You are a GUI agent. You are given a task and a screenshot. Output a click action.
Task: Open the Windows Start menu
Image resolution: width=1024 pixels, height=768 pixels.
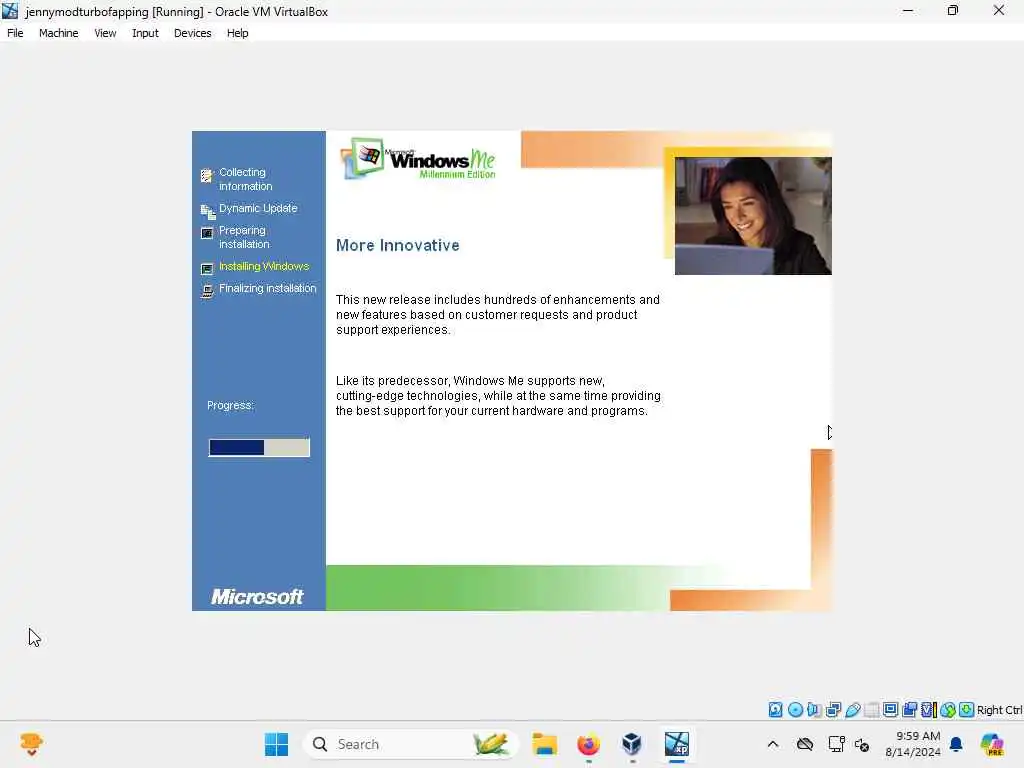pos(276,744)
